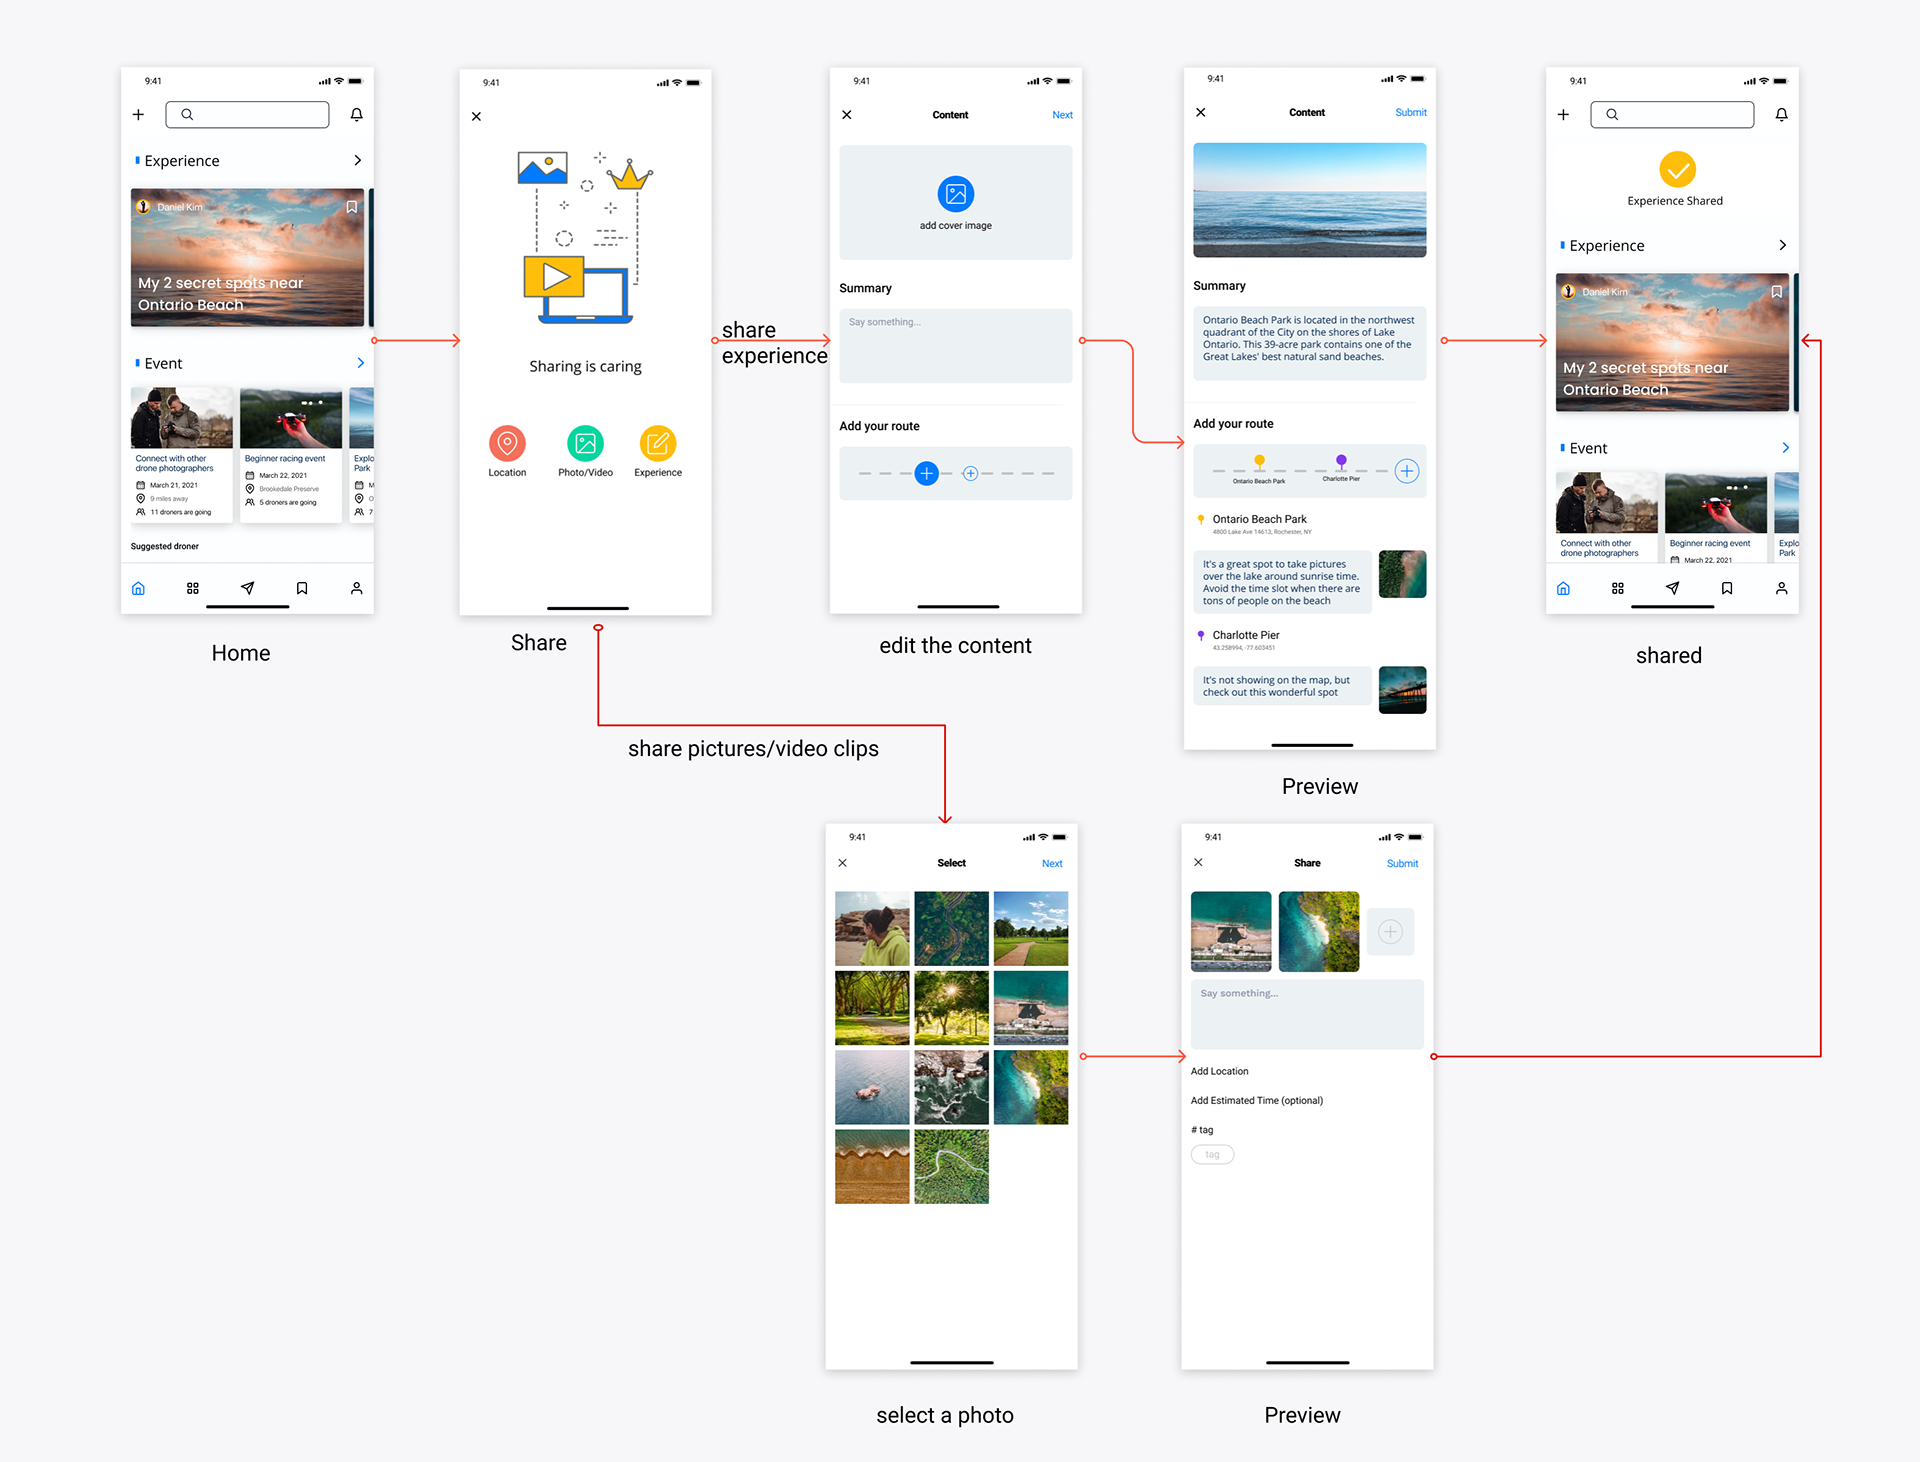Viewport: 1920px width, 1462px height.
Task: Select profile tab icon on shared screen
Action: [1781, 588]
